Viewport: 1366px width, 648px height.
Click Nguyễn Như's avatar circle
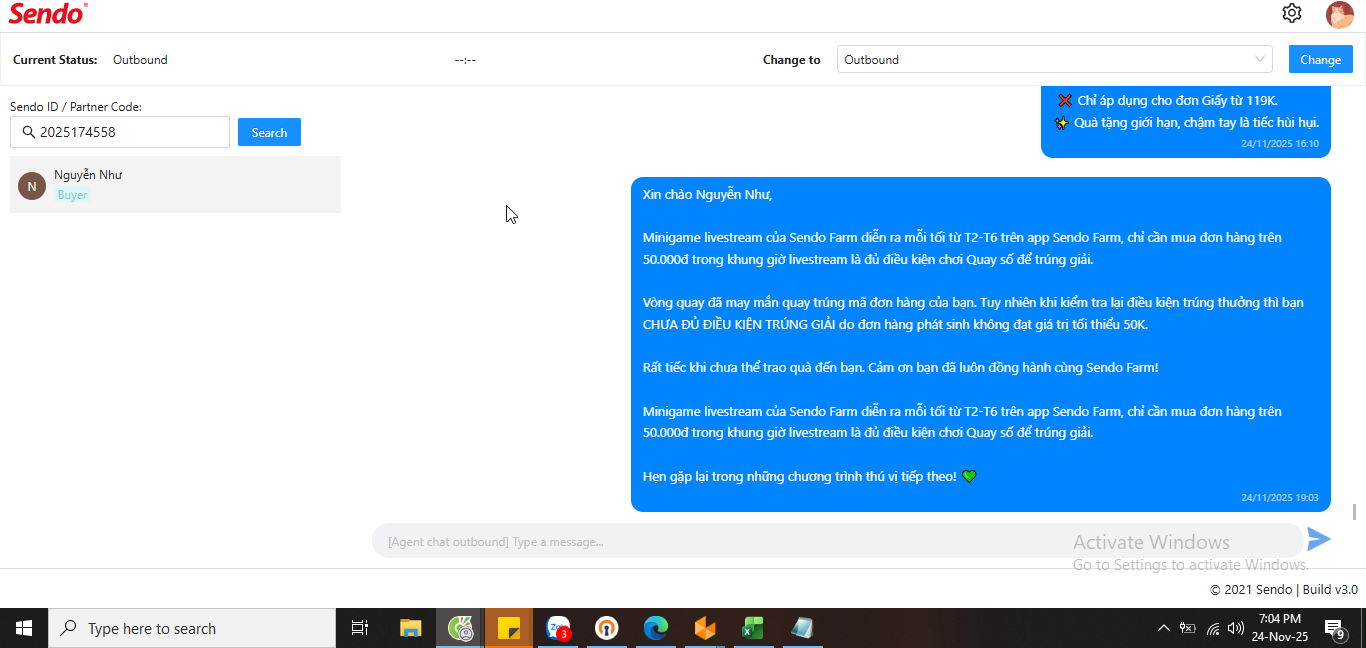(32, 185)
